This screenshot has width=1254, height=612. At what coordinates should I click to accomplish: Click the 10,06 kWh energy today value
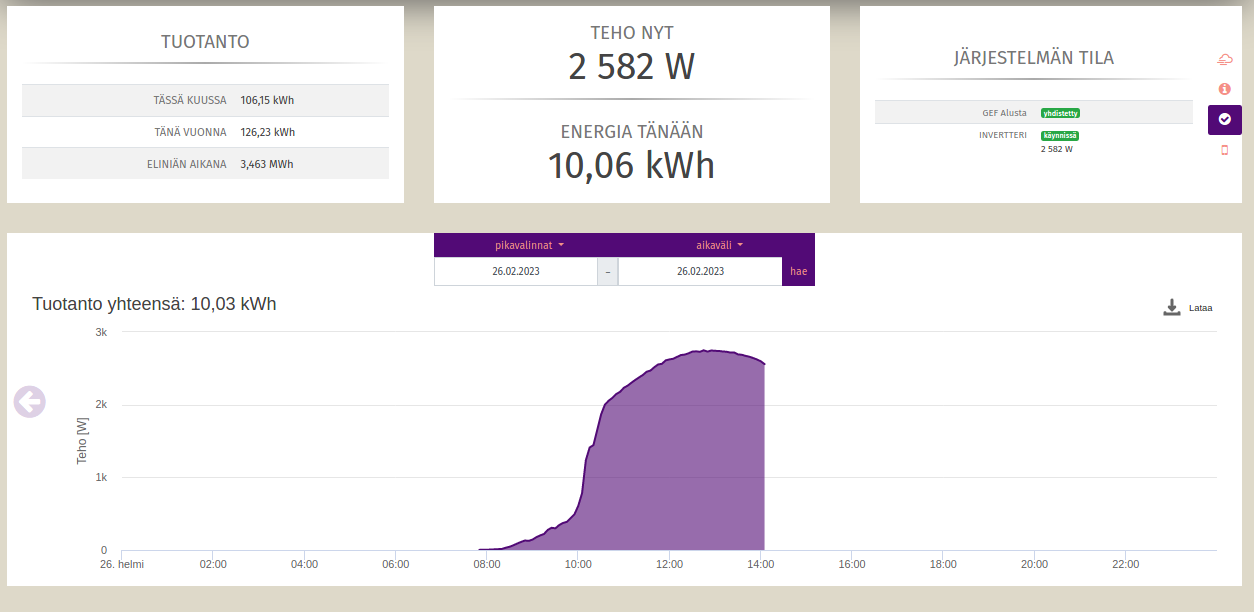coord(631,165)
